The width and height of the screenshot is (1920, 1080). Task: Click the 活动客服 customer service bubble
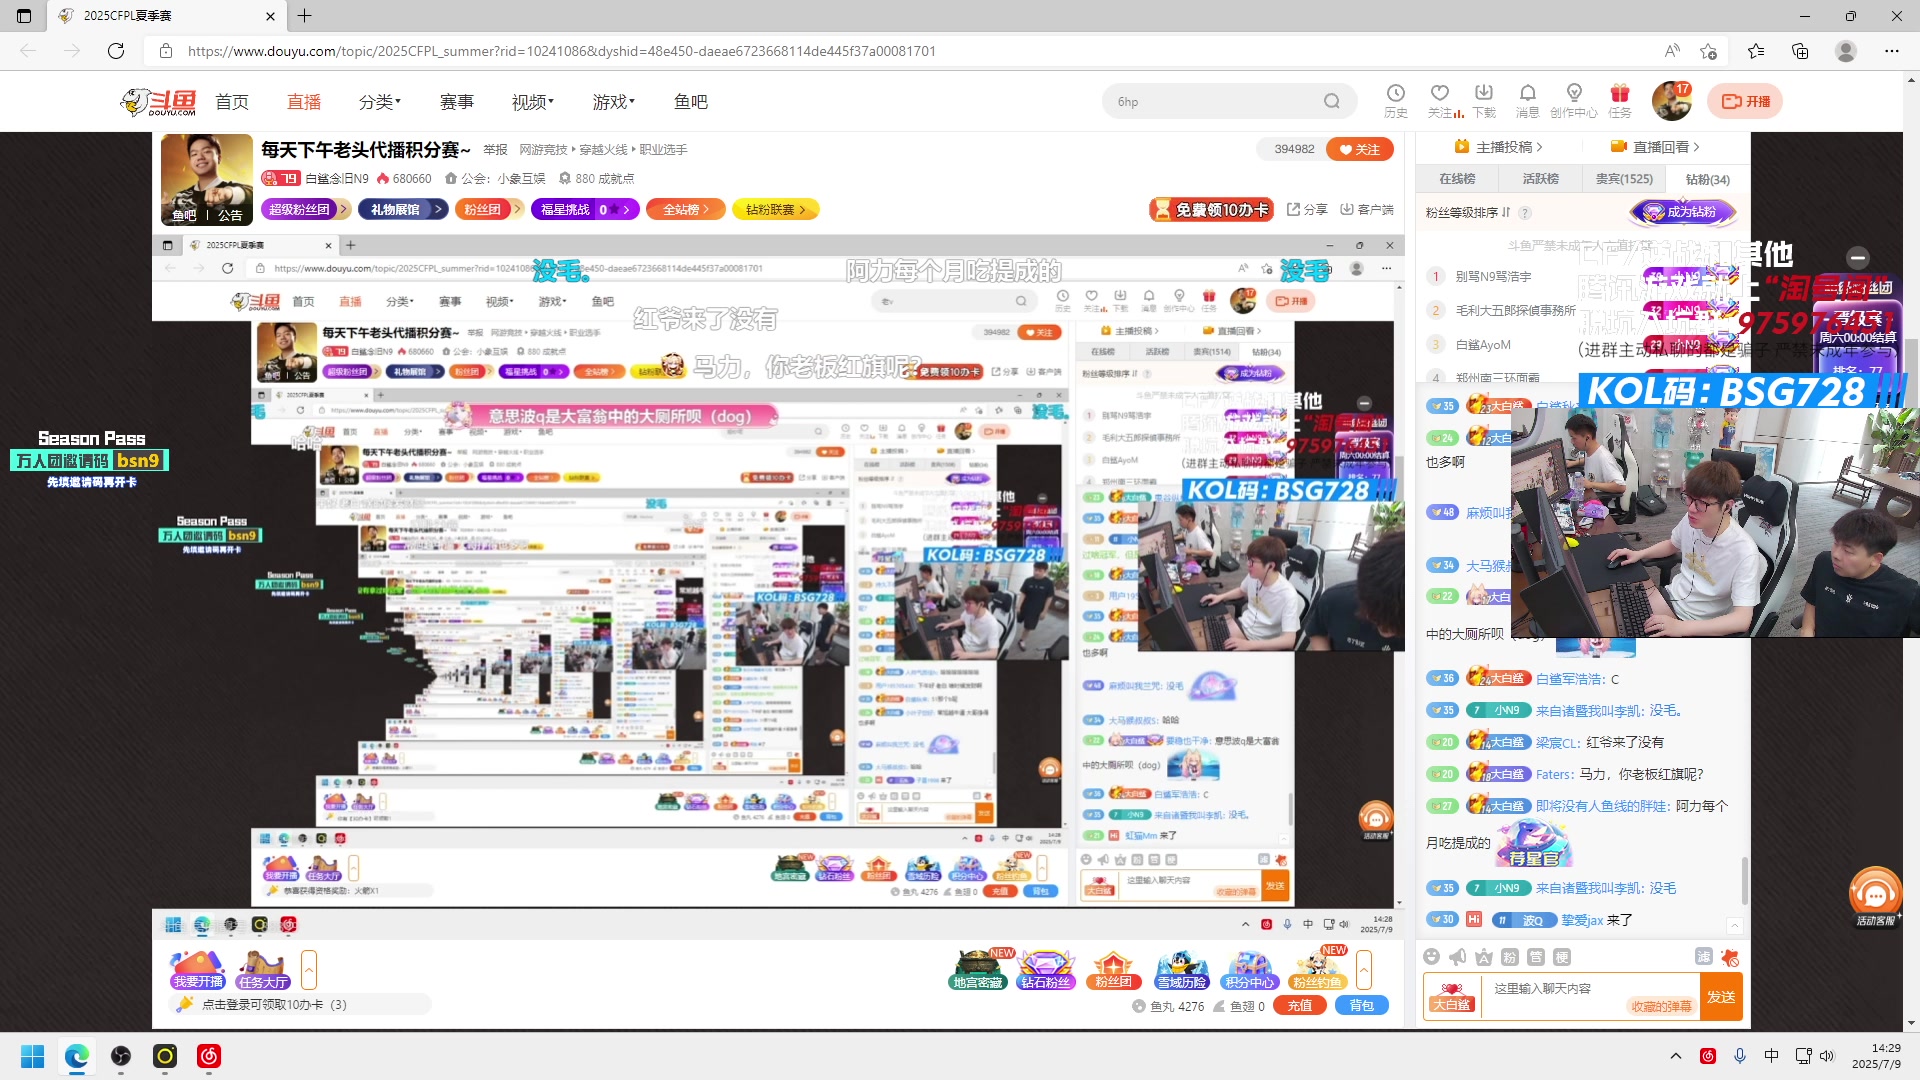pyautogui.click(x=1875, y=896)
